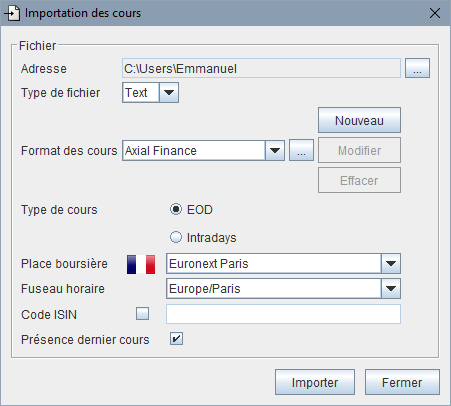Image resolution: width=451 pixels, height=406 pixels.
Task: Expand the Type de fichier Text dropdown
Action: click(169, 92)
